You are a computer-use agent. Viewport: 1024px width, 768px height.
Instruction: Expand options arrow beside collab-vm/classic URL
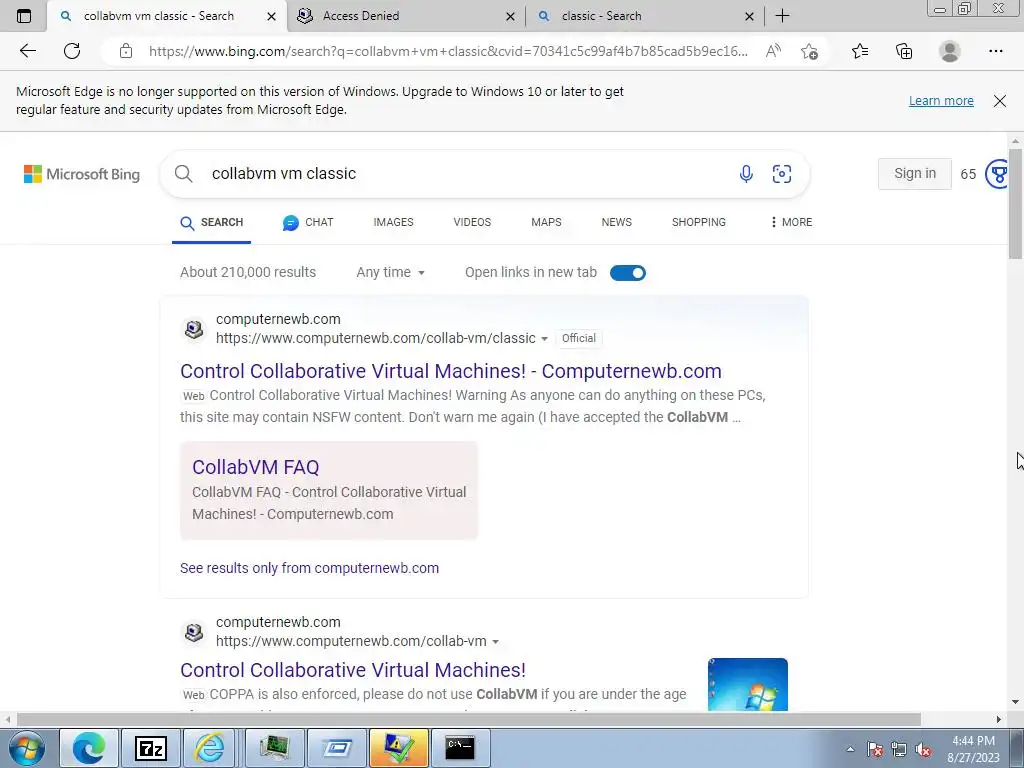point(544,339)
